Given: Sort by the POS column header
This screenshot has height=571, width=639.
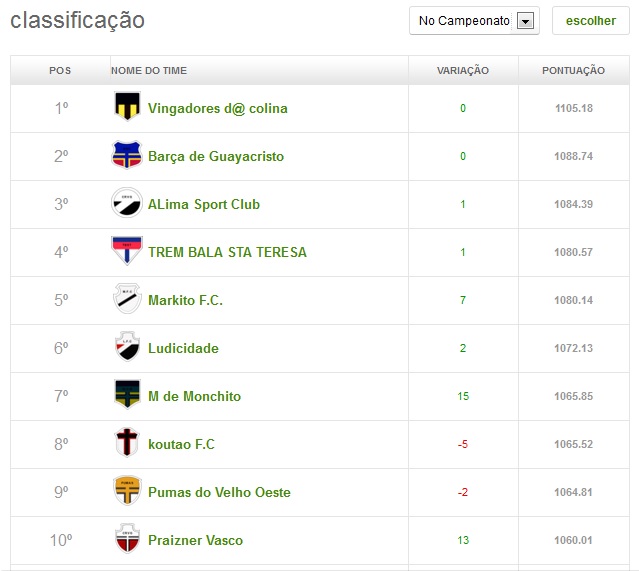Looking at the screenshot, I should coord(60,70).
